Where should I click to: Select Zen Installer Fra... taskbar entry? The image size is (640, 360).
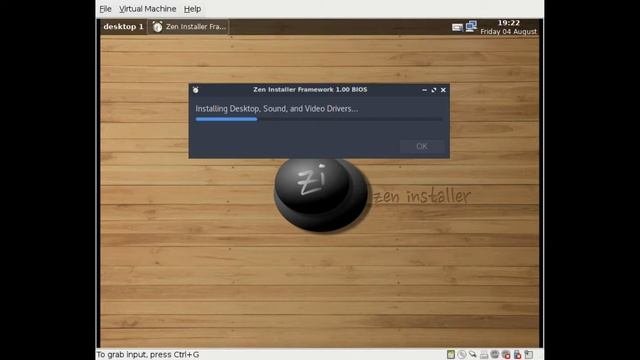pyautogui.click(x=189, y=27)
